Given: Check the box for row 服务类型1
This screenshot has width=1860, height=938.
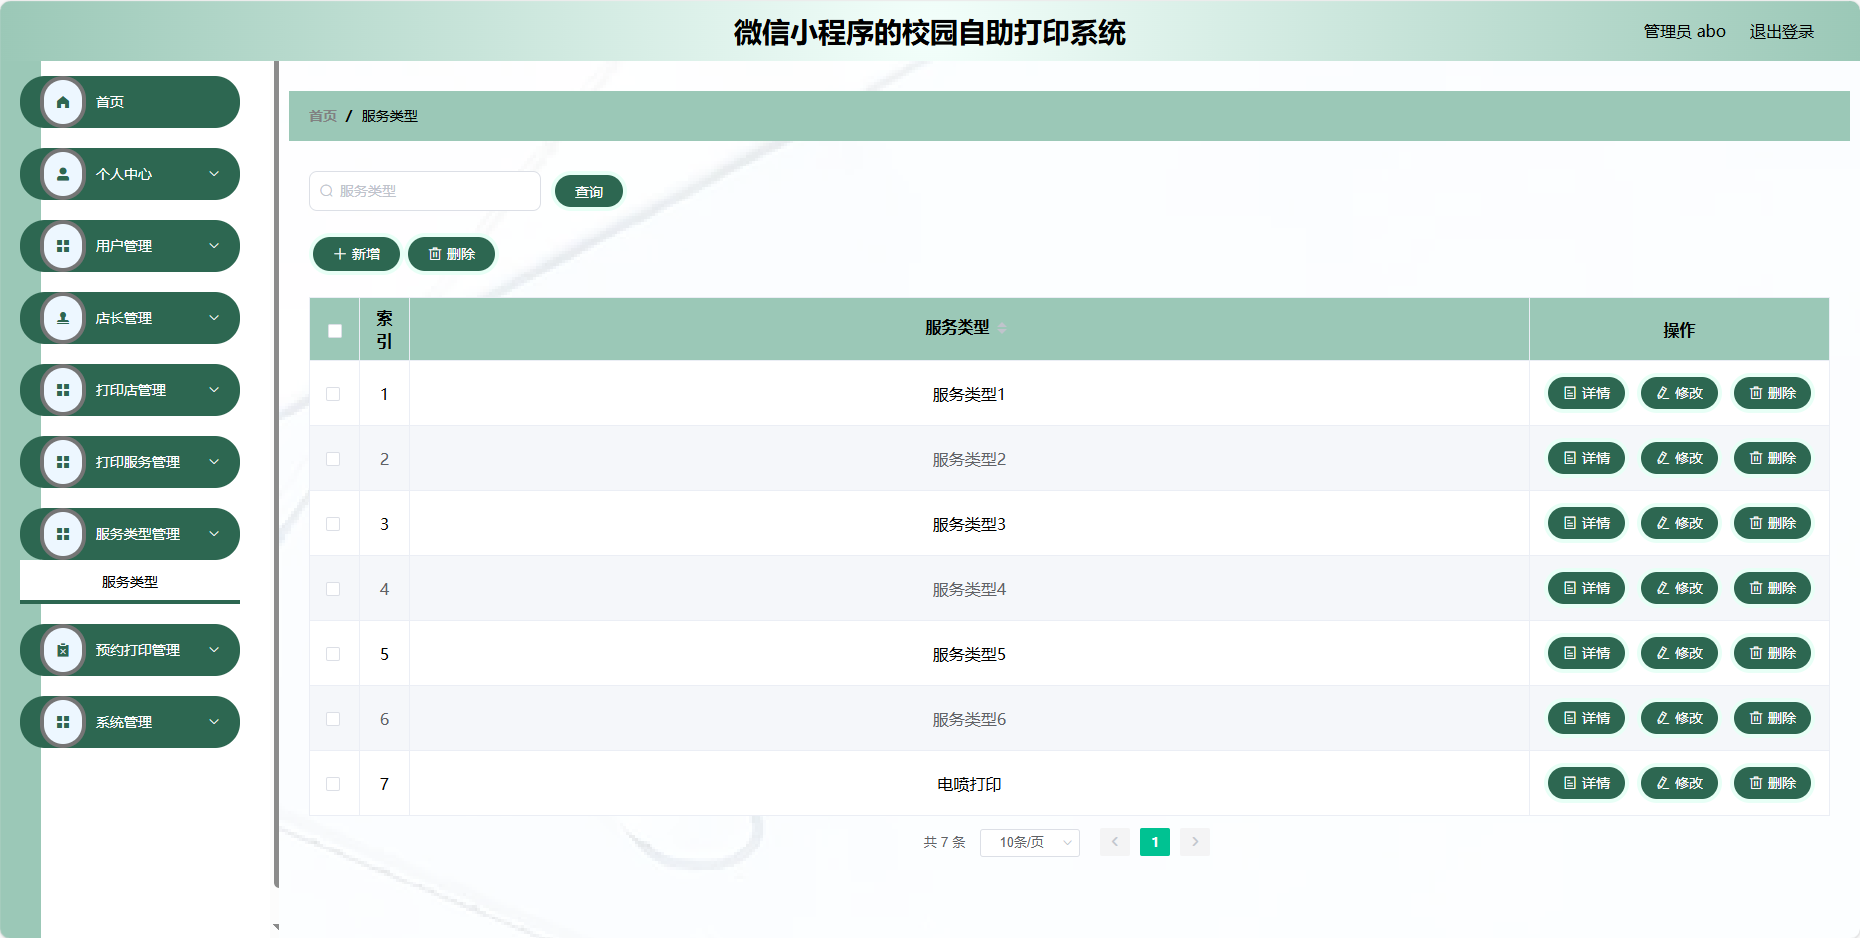Looking at the screenshot, I should pos(333,394).
